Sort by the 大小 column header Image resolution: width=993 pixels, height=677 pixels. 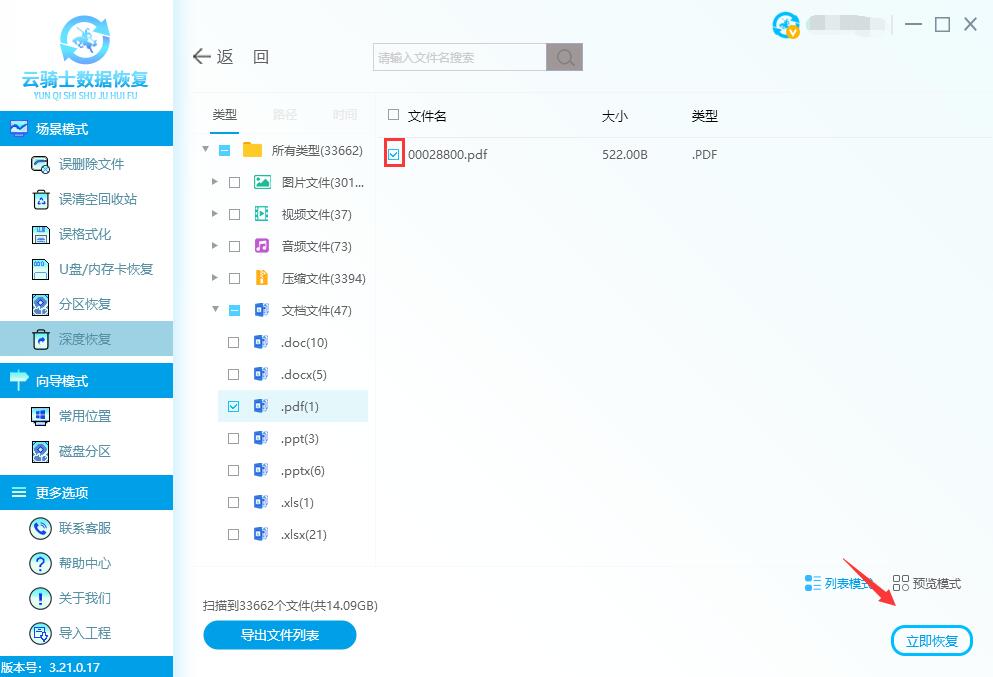tap(615, 116)
